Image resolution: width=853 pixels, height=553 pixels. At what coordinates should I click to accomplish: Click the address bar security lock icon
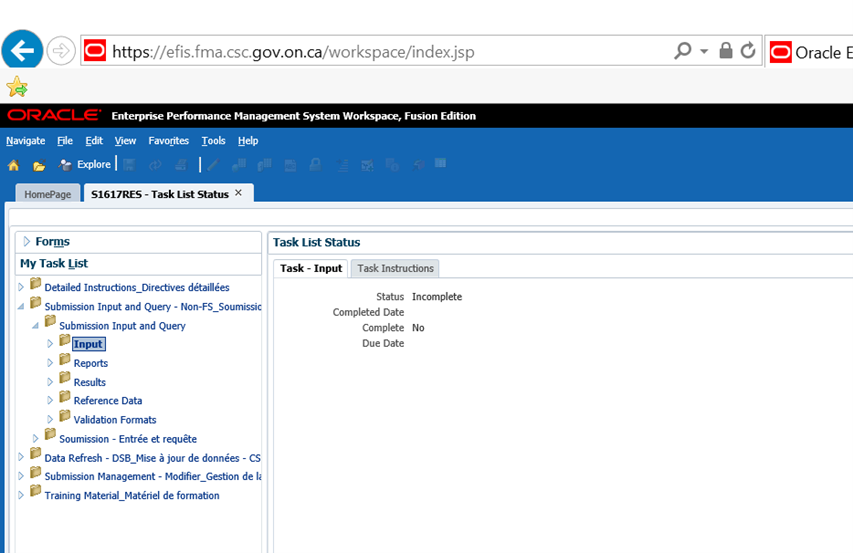tap(726, 50)
